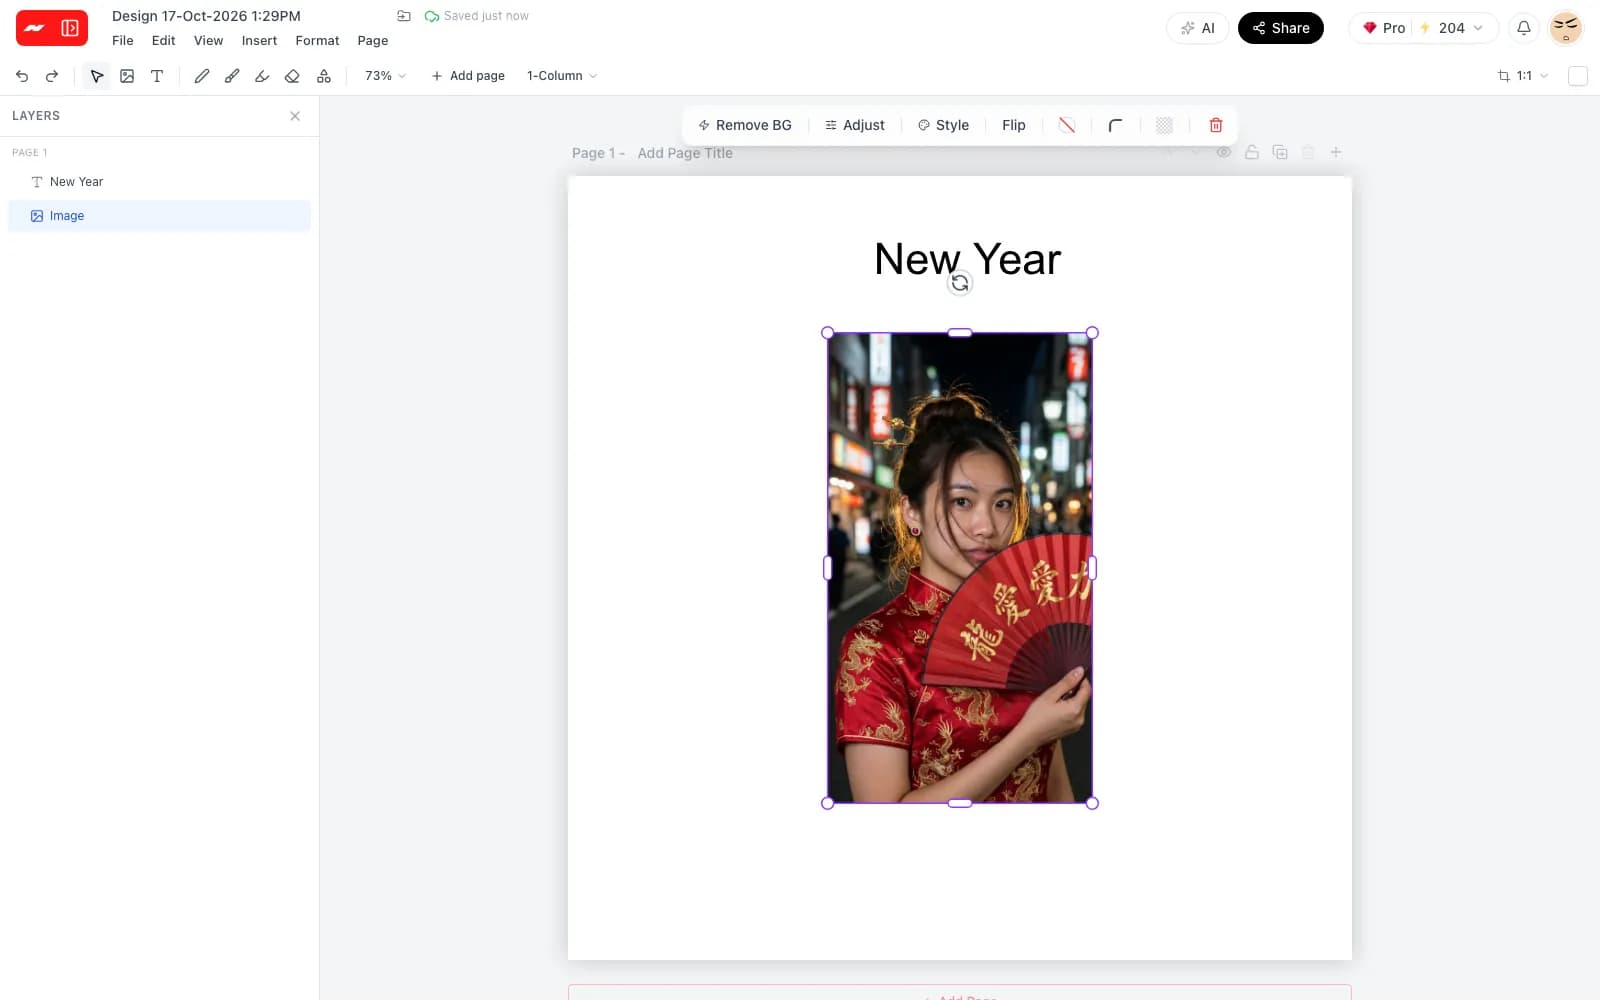Select the Brush marker tool
1600x1000 pixels.
coord(232,76)
